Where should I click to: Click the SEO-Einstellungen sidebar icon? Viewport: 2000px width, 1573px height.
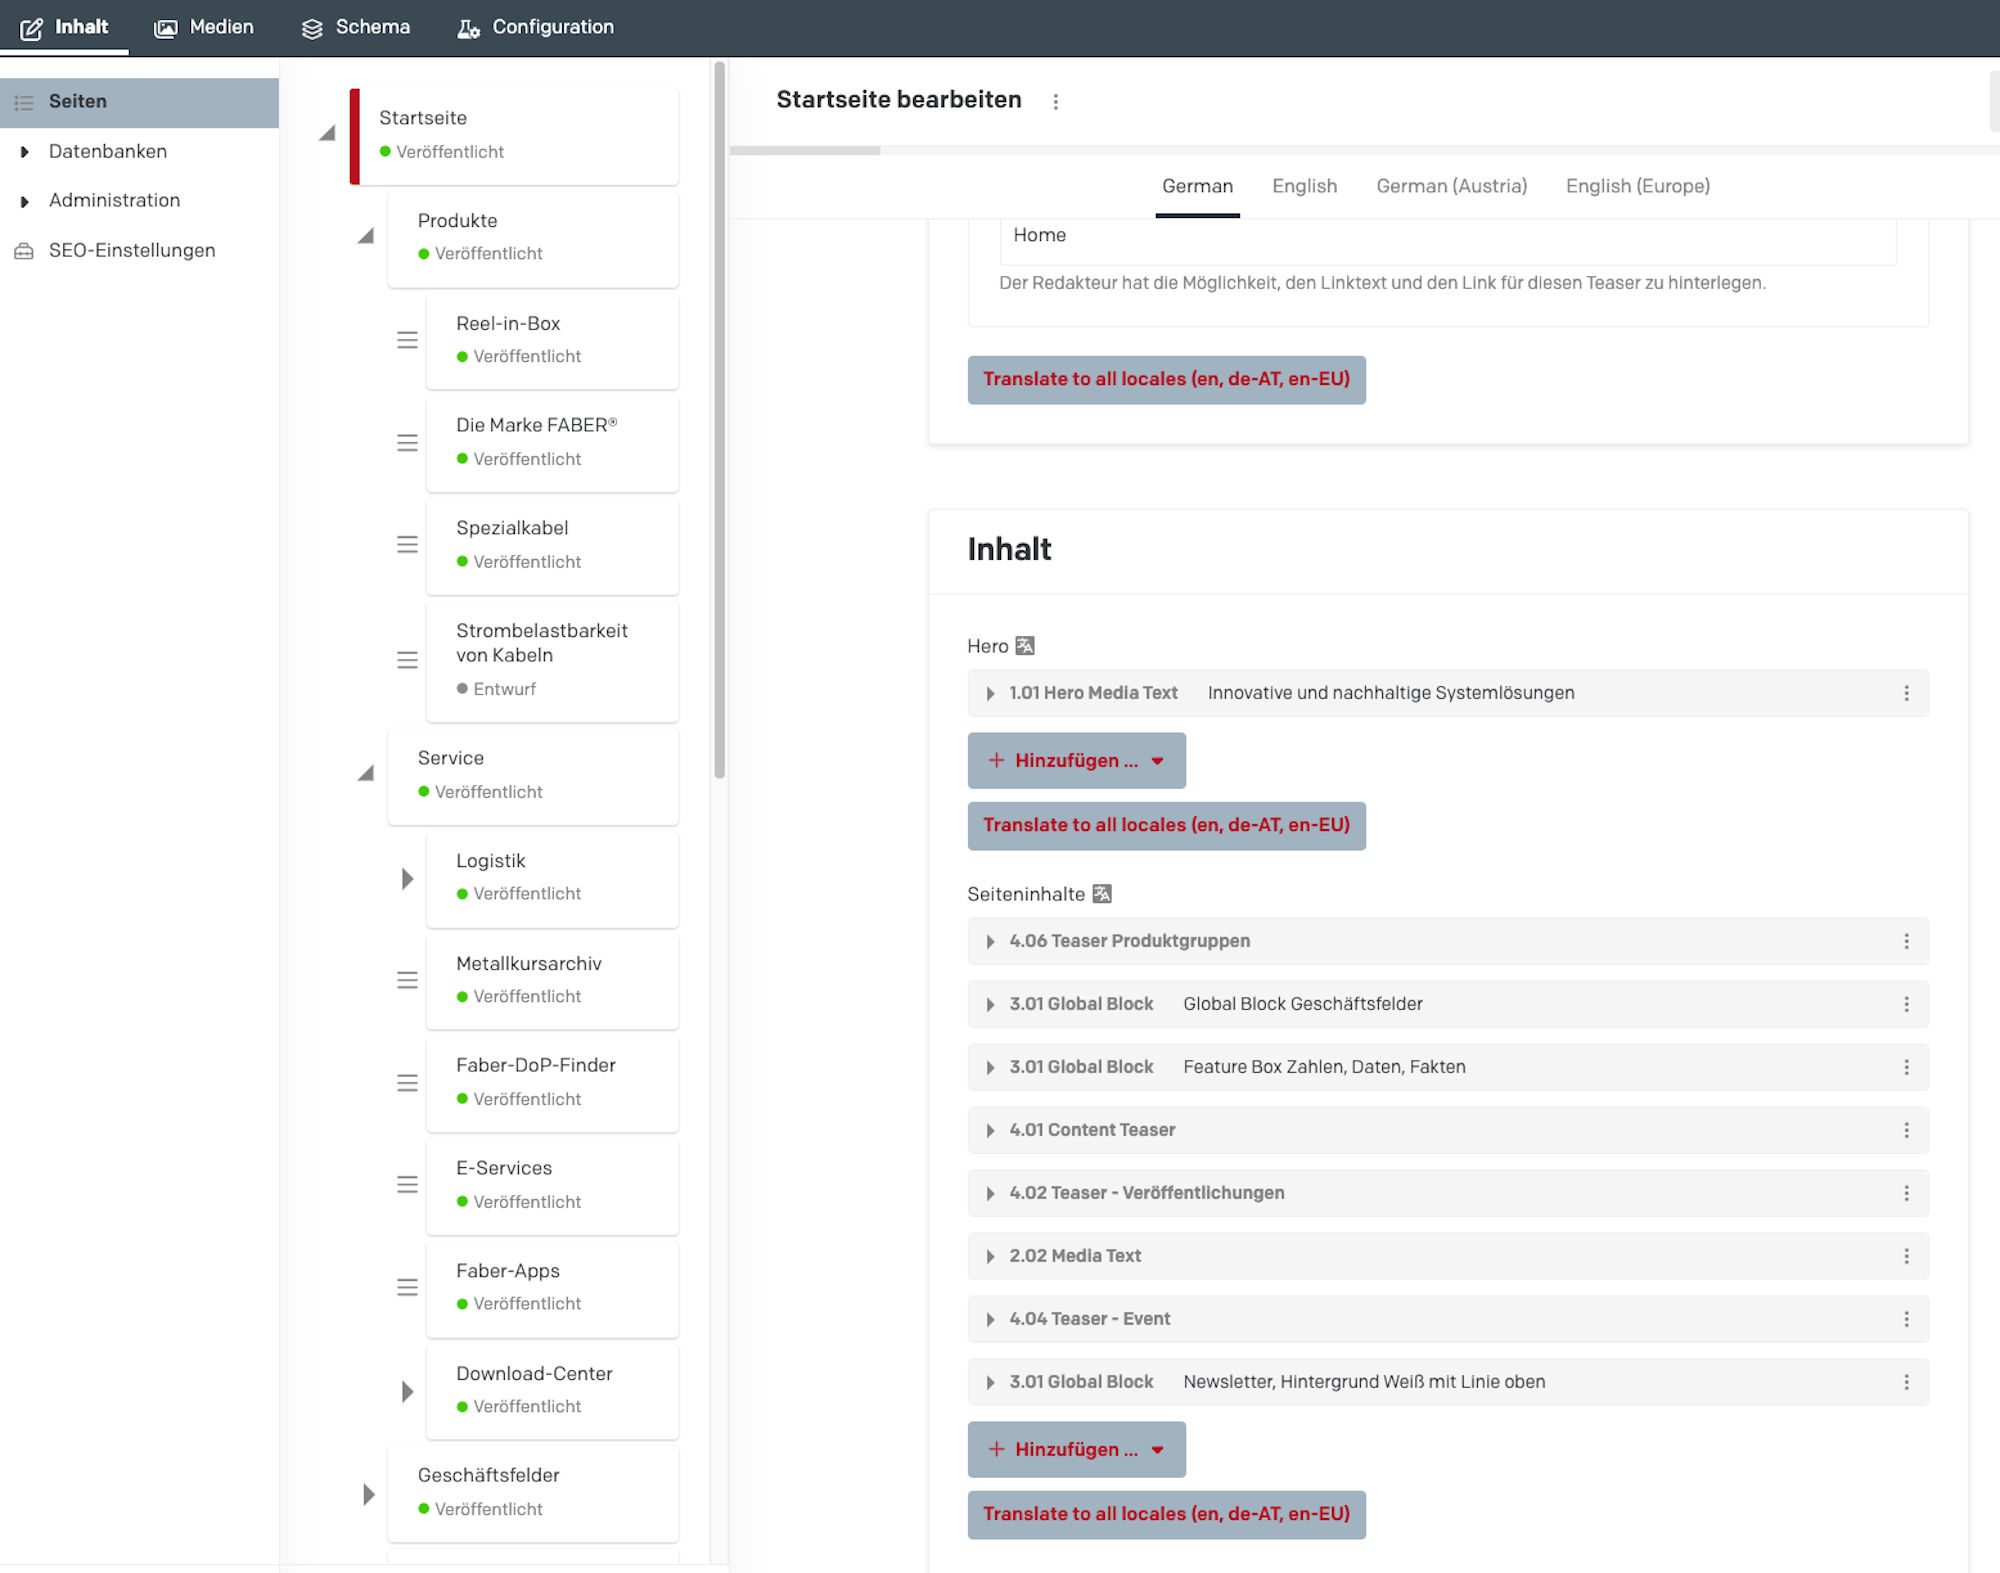24,251
